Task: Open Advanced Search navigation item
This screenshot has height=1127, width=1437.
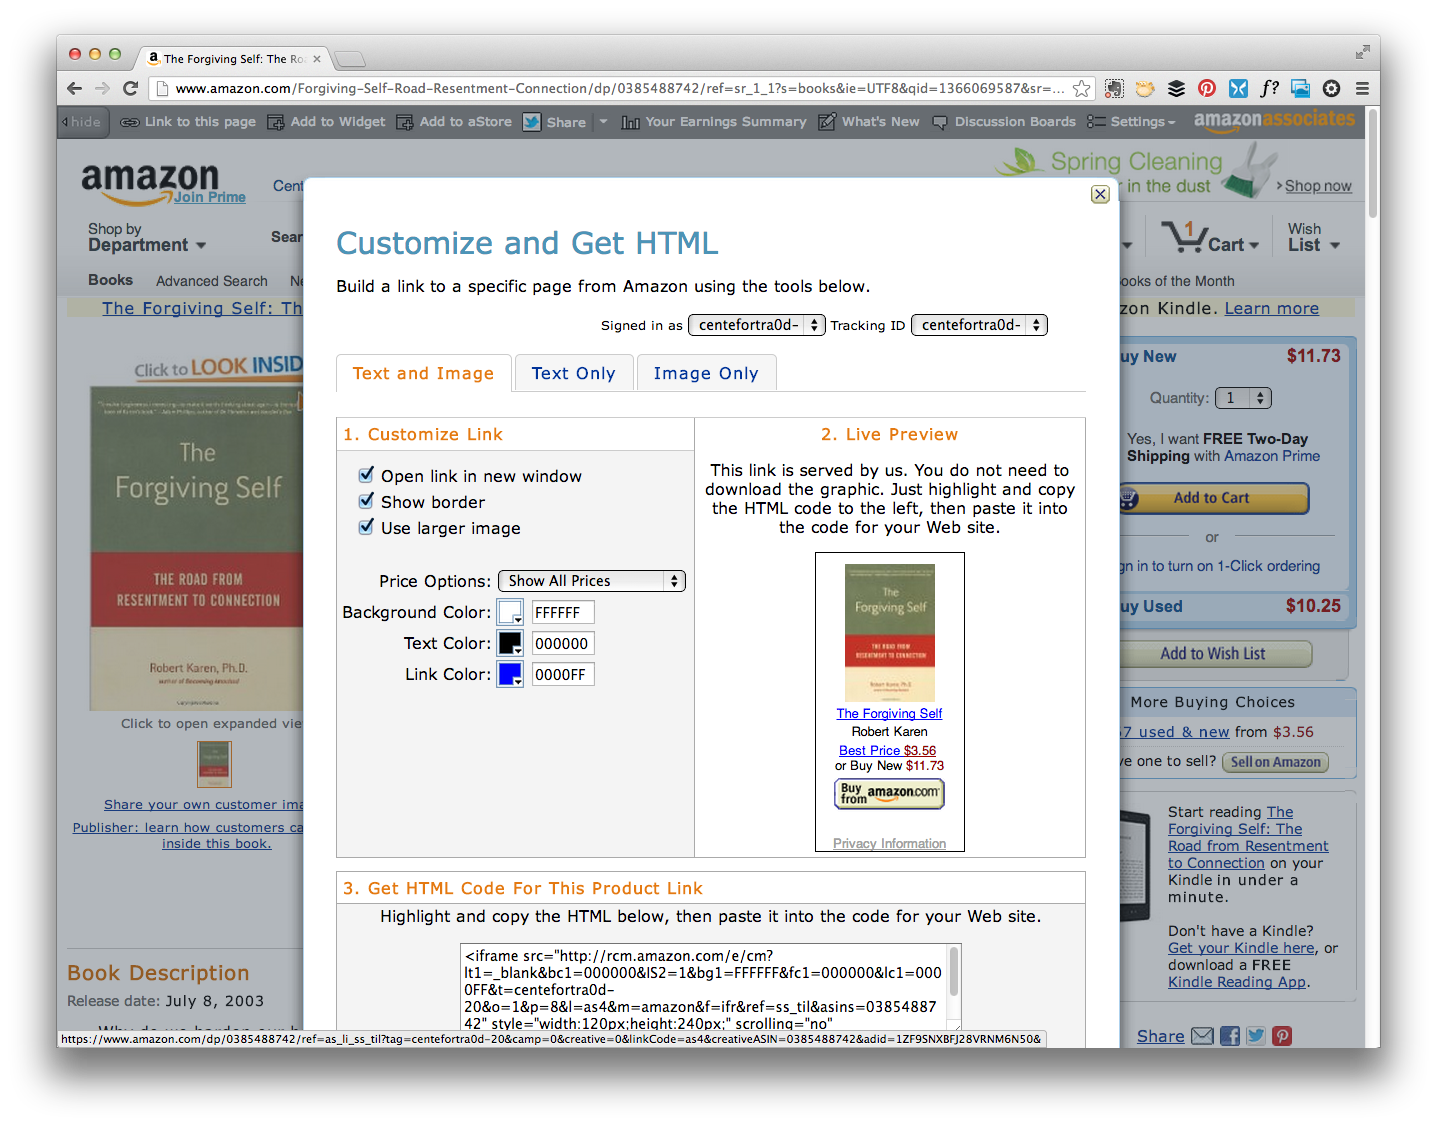Action: click(x=212, y=281)
